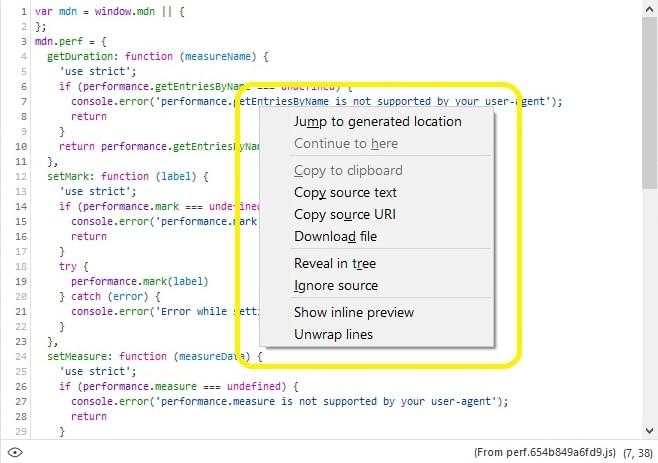Click 'Copy to clipboard' menu item
The image size is (658, 463).
point(348,170)
